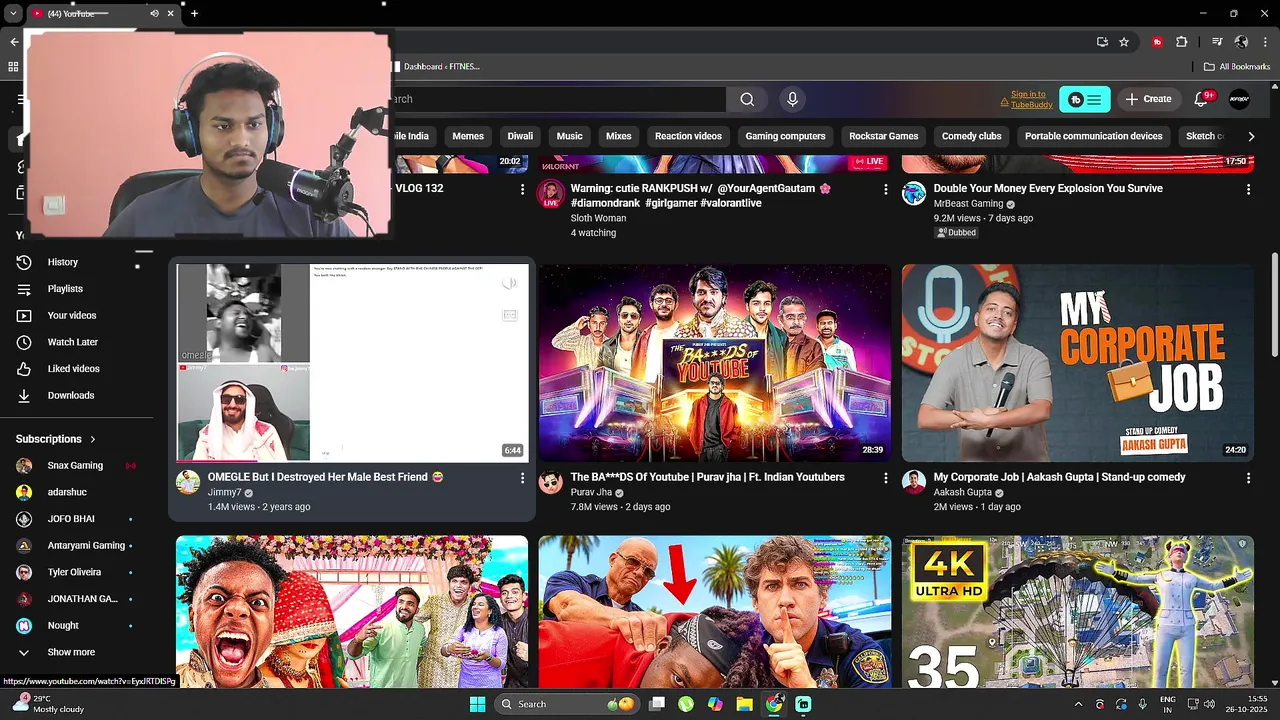This screenshot has height=720, width=1280.
Task: Open Chrome profile avatar
Action: [x=1241, y=42]
